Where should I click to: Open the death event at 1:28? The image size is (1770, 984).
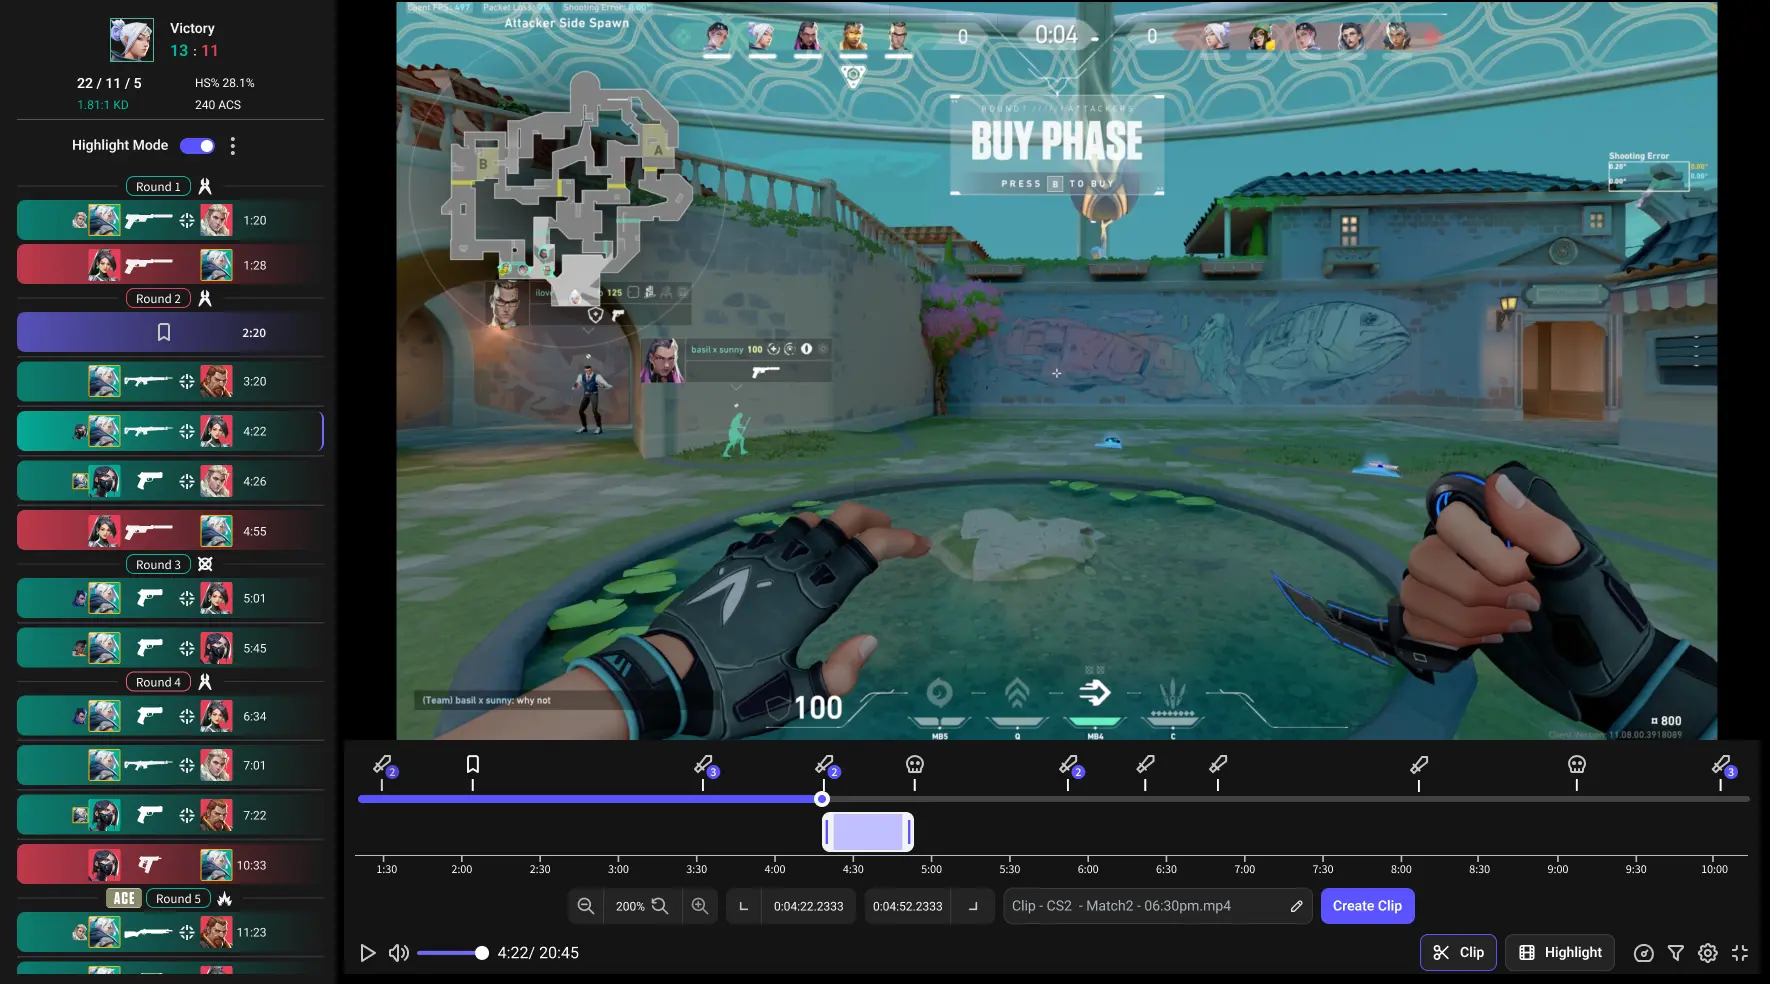tap(170, 265)
